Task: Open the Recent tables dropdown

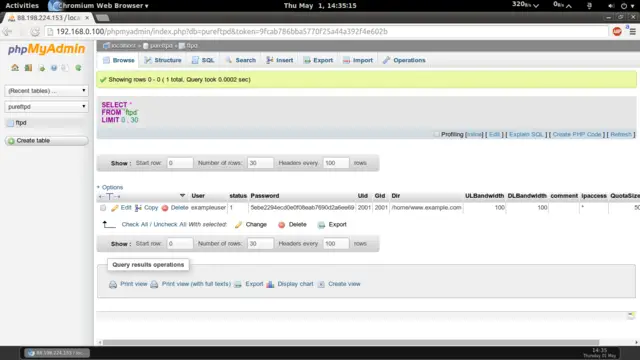Action: 47,91
